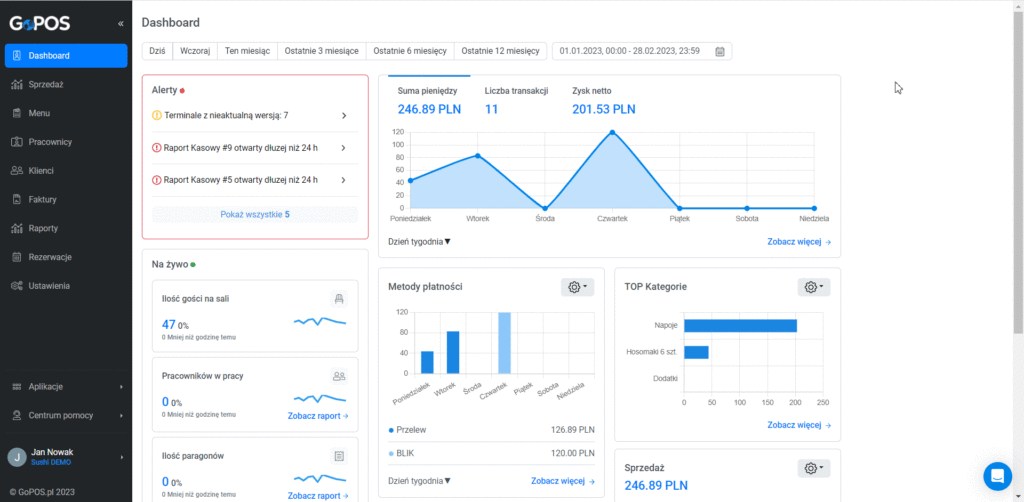Screen dimensions: 1024x502
Task: Click the date range input field
Action: coord(642,51)
